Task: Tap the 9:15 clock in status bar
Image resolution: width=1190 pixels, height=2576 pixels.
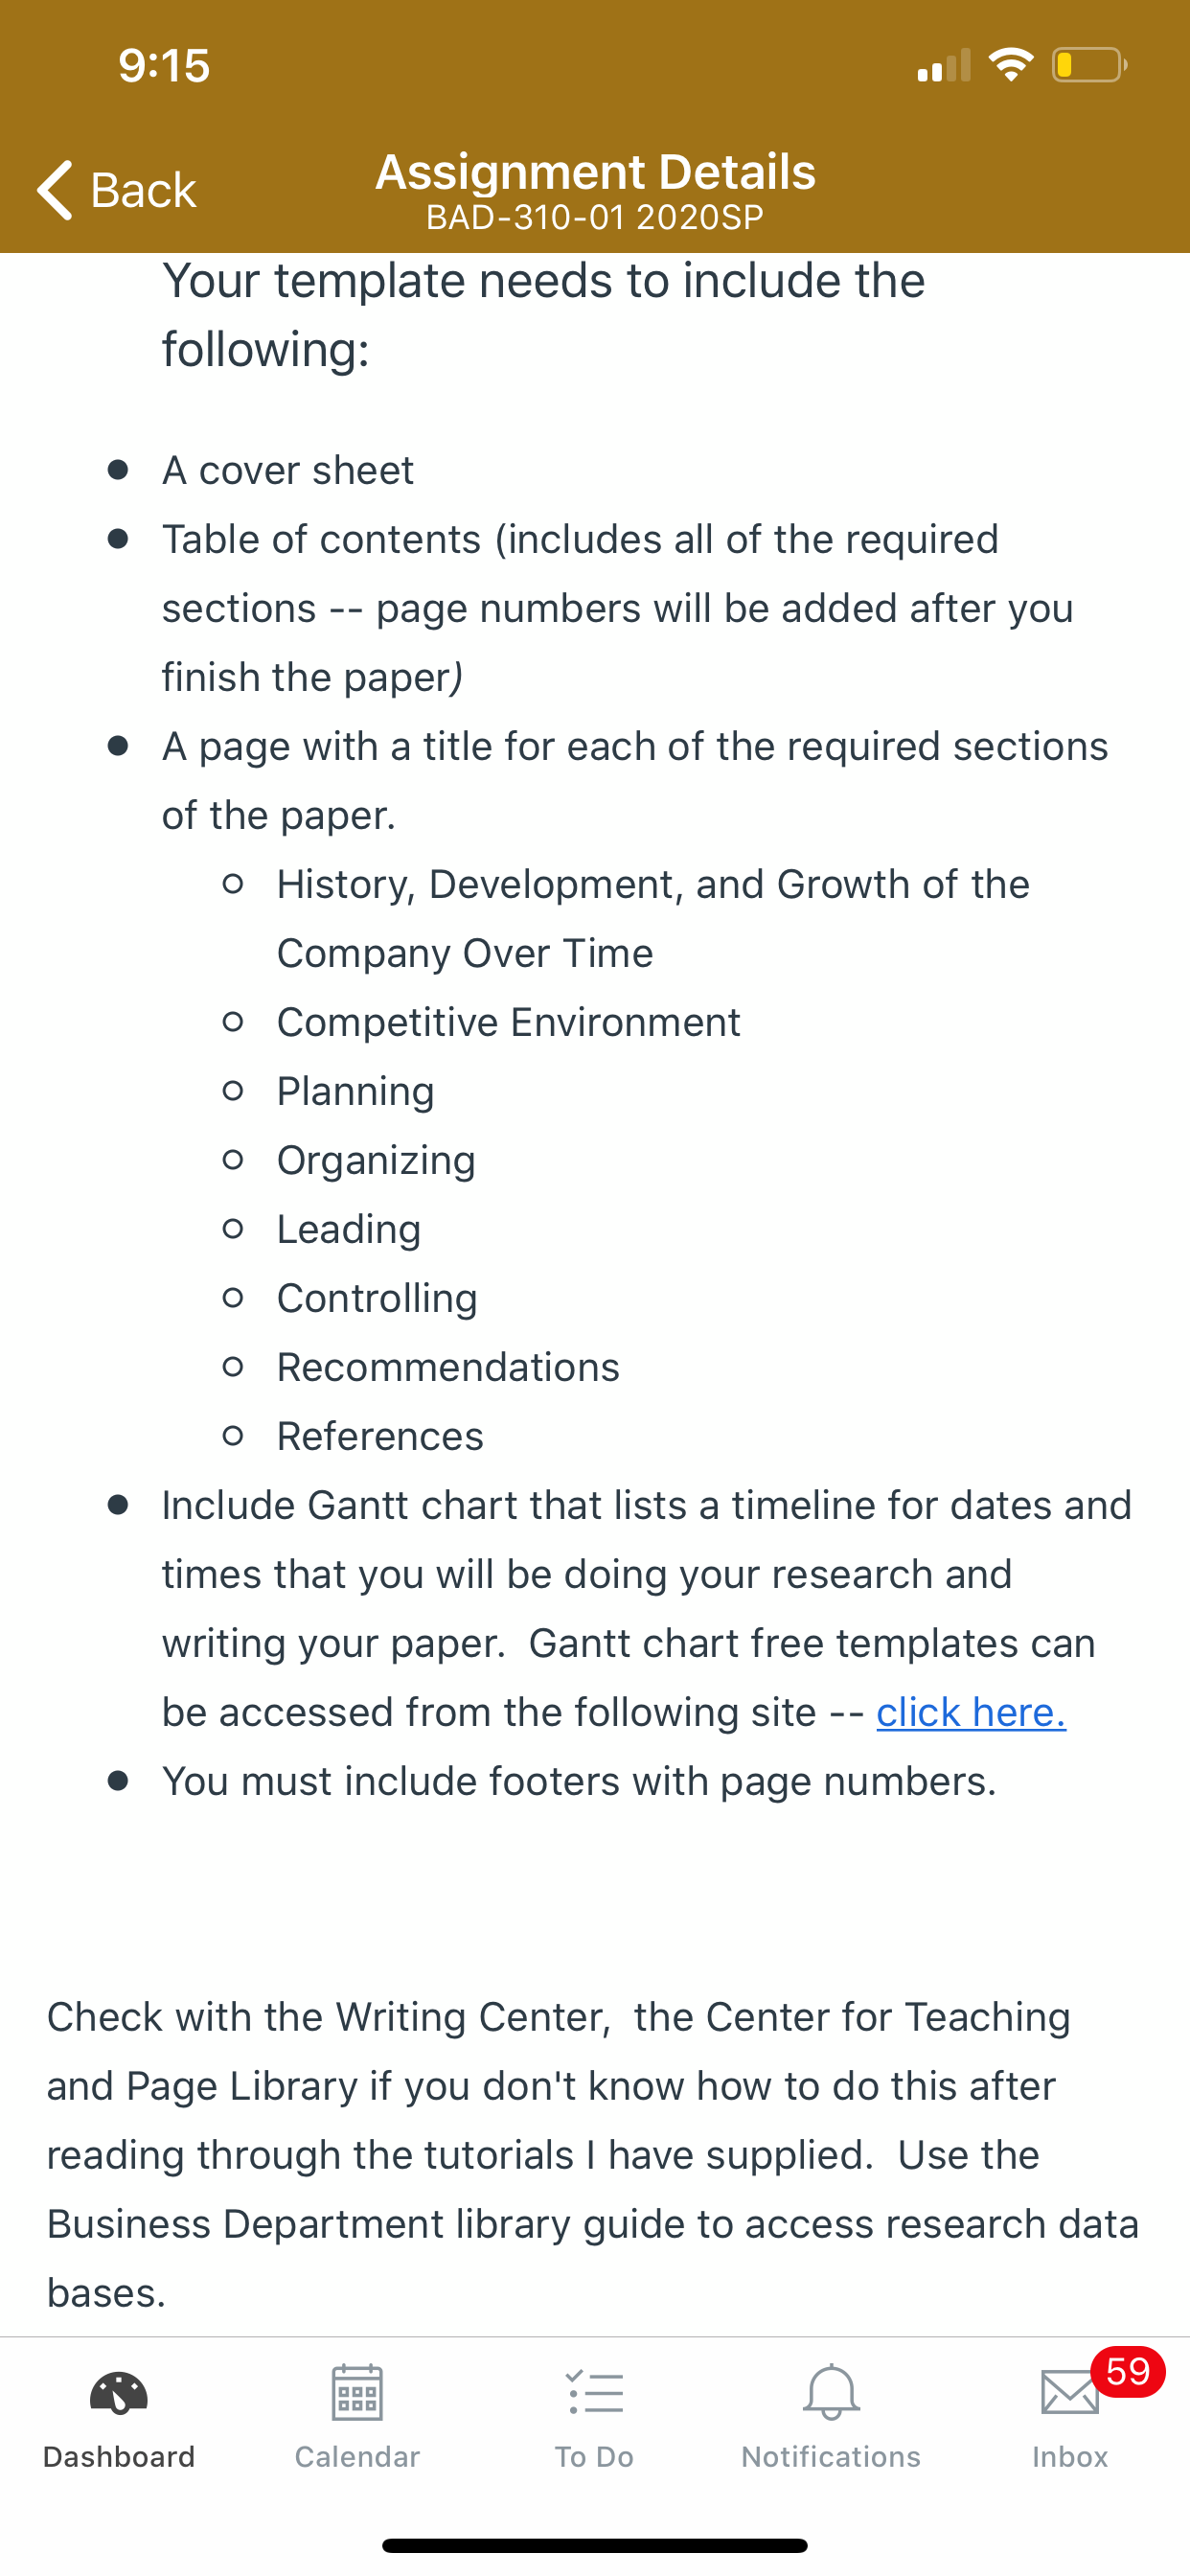Action: pyautogui.click(x=164, y=66)
